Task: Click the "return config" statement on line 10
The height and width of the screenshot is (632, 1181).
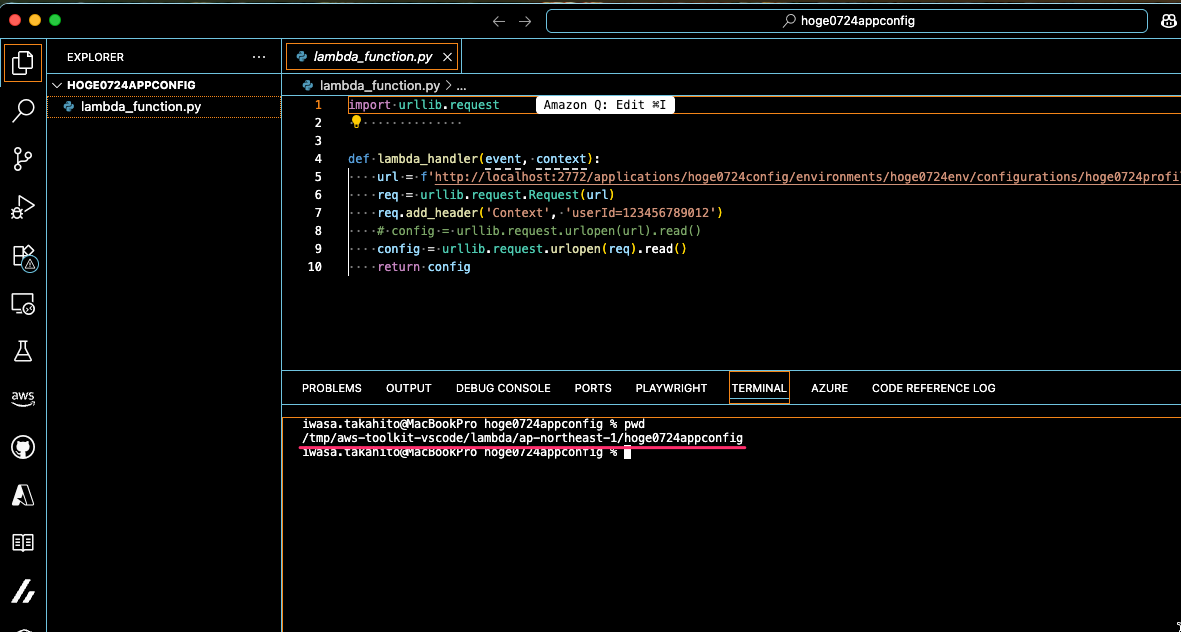Action: click(424, 267)
